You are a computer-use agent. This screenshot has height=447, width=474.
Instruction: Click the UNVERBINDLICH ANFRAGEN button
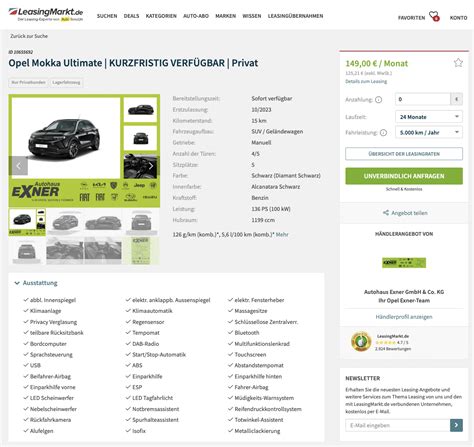(x=404, y=176)
